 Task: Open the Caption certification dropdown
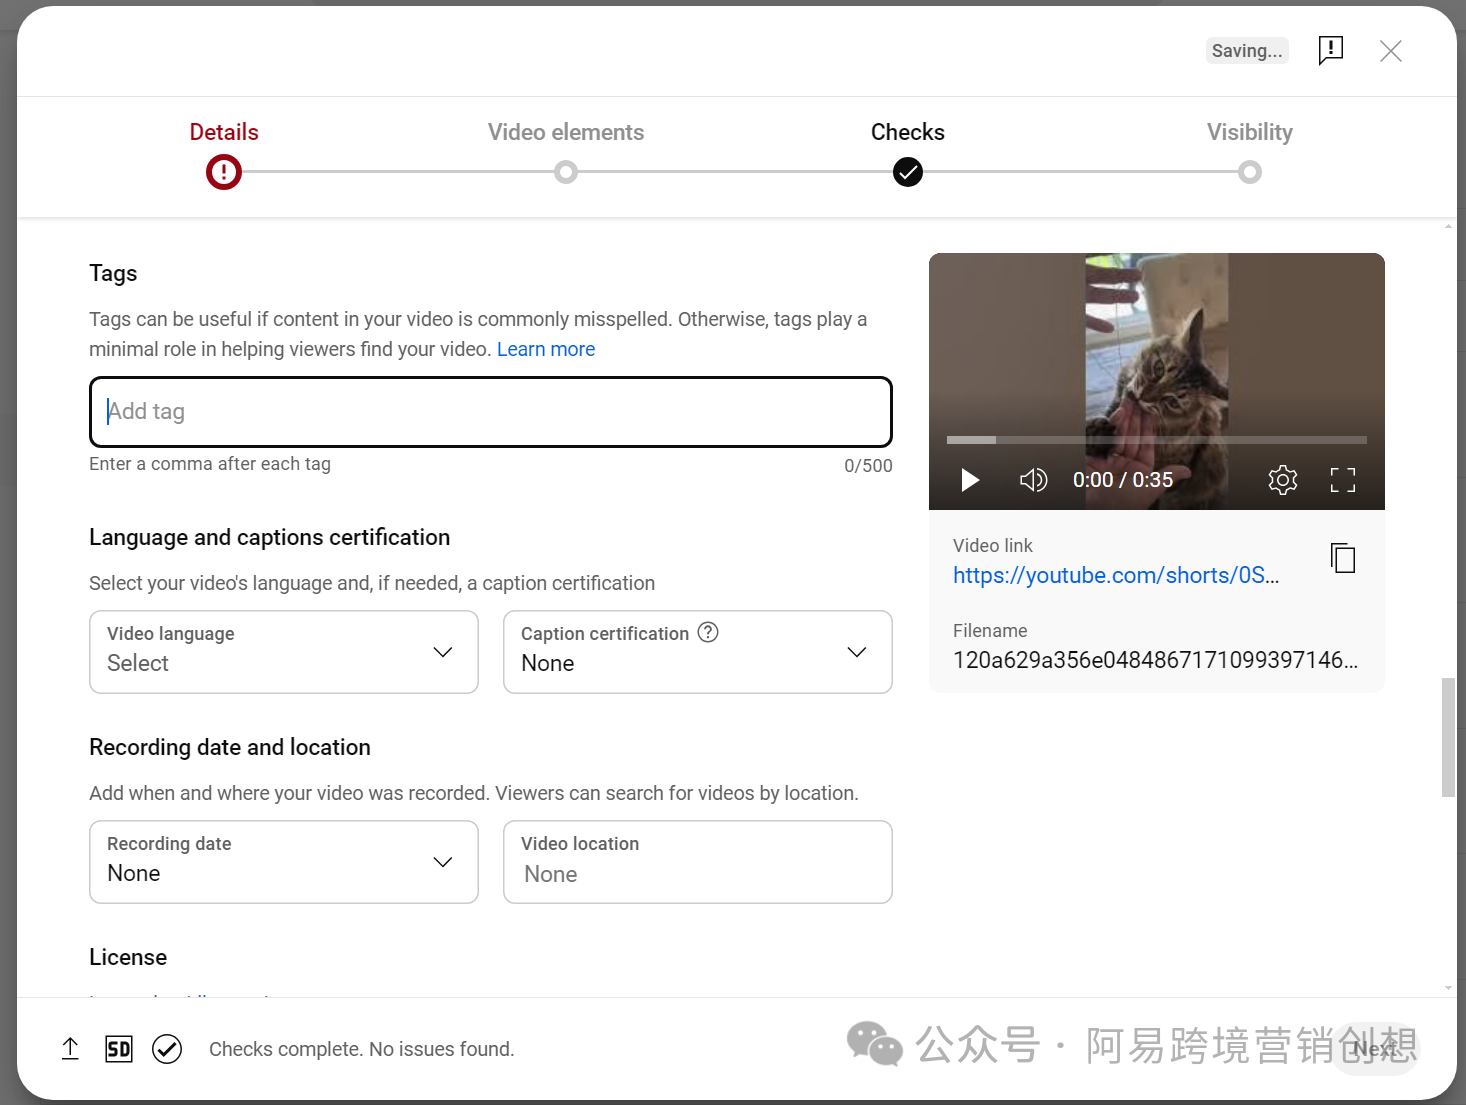pyautogui.click(x=697, y=652)
